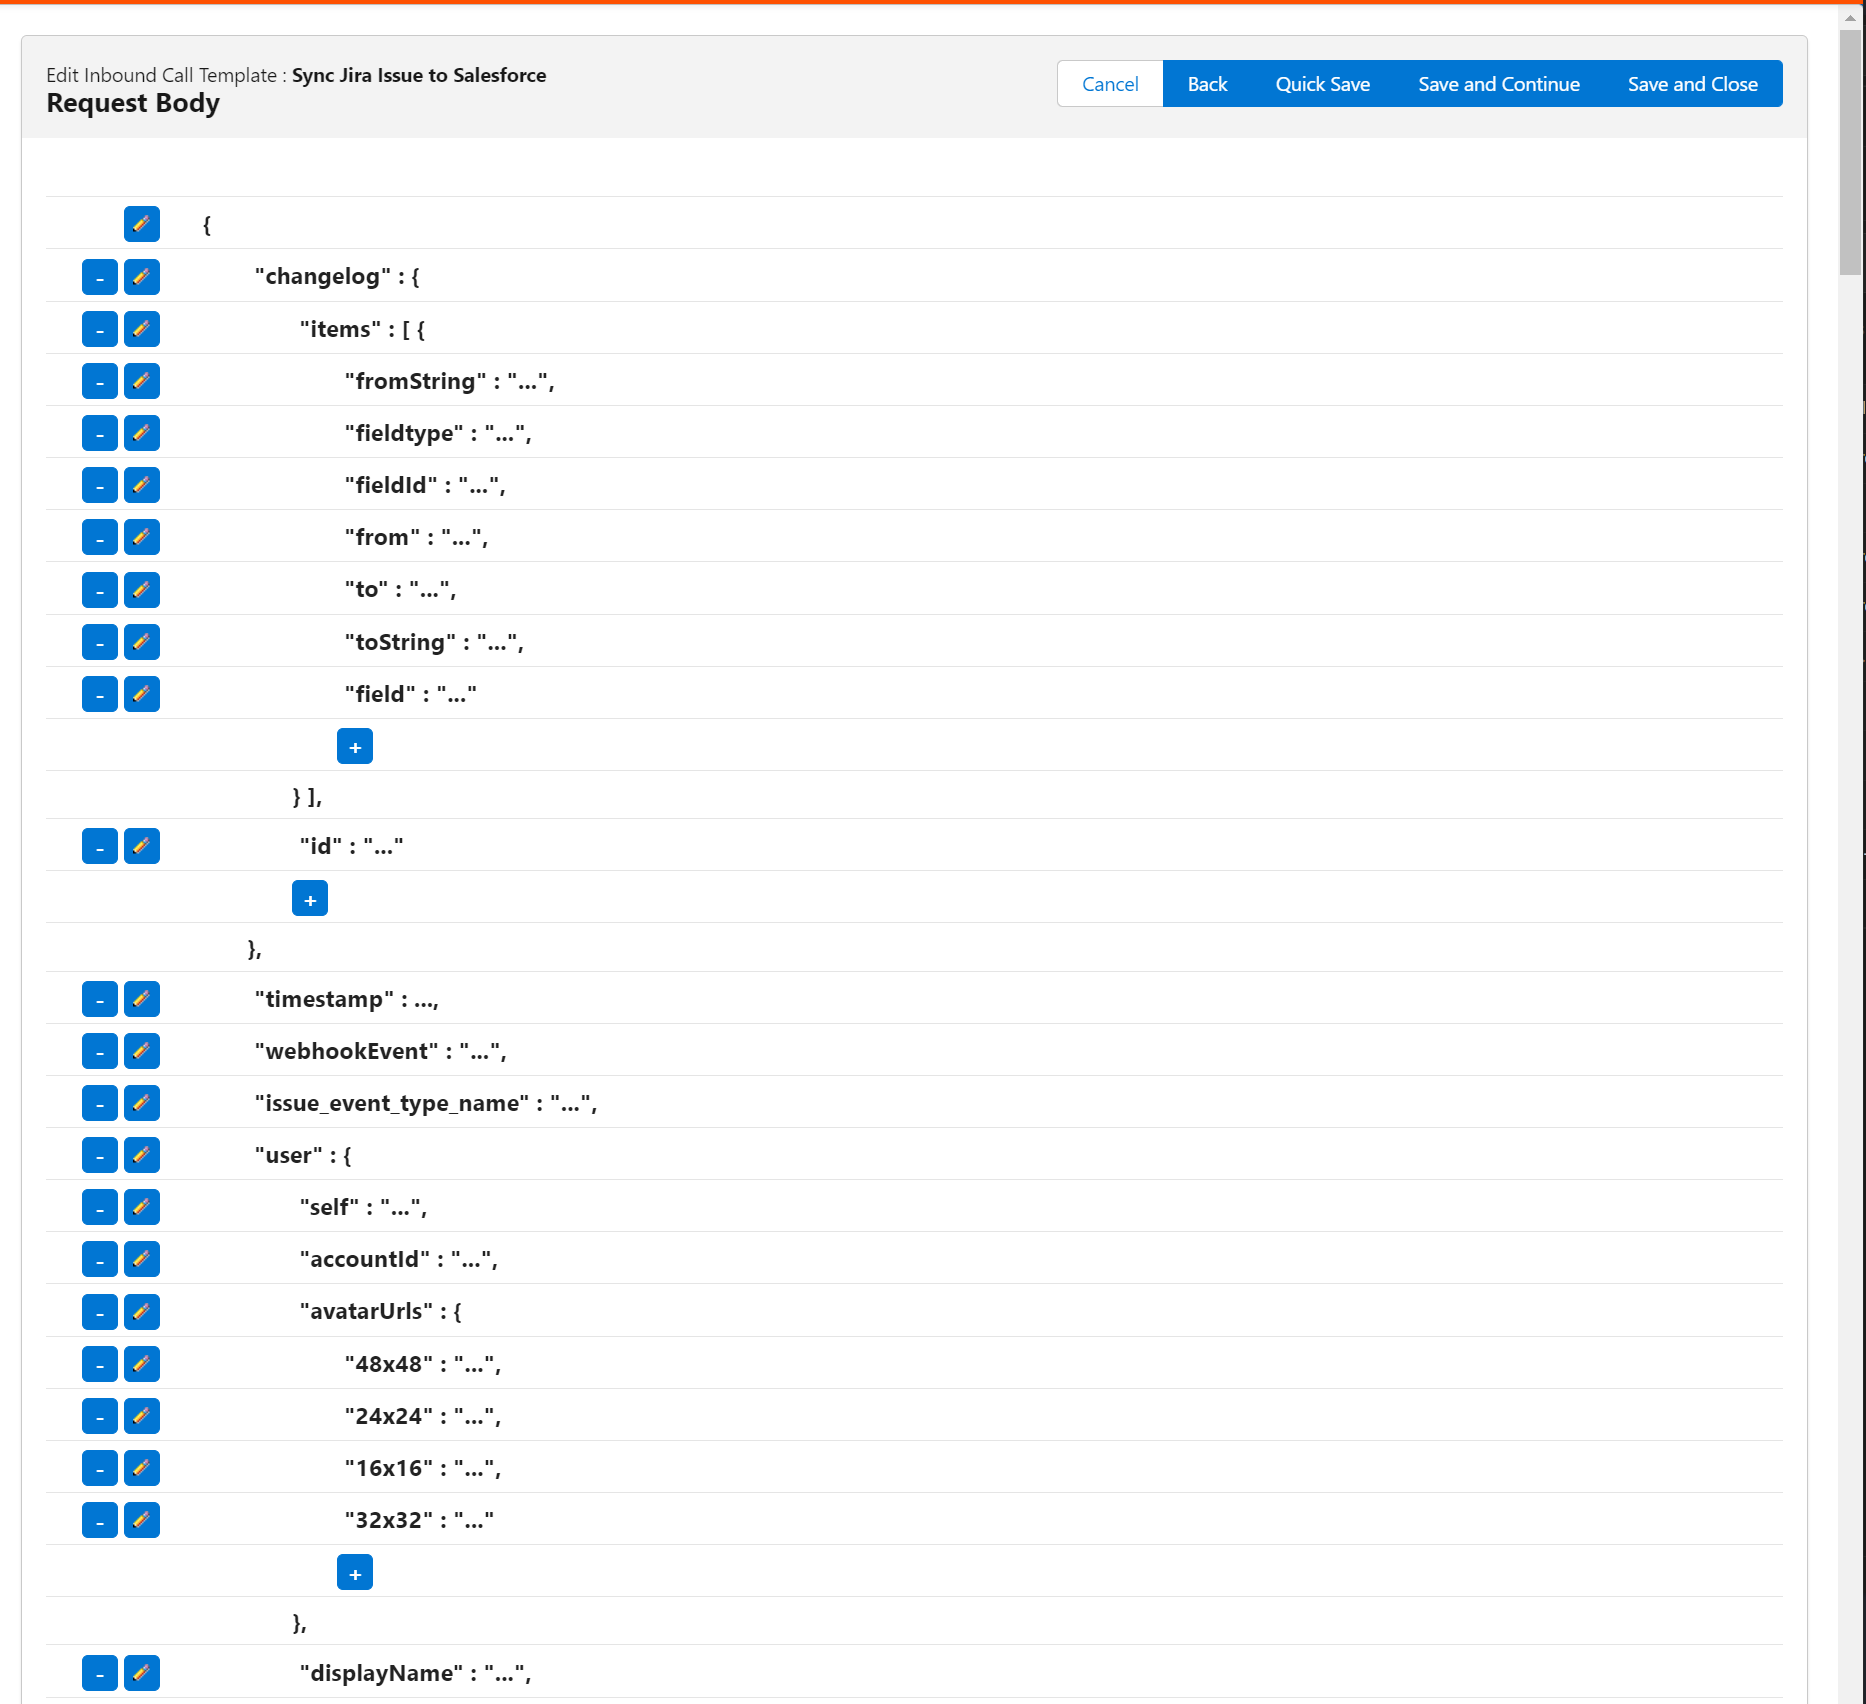Viewport: 1866px width, 1704px height.
Task: Edit the "accountId" field with pencil icon
Action: coord(142,1259)
